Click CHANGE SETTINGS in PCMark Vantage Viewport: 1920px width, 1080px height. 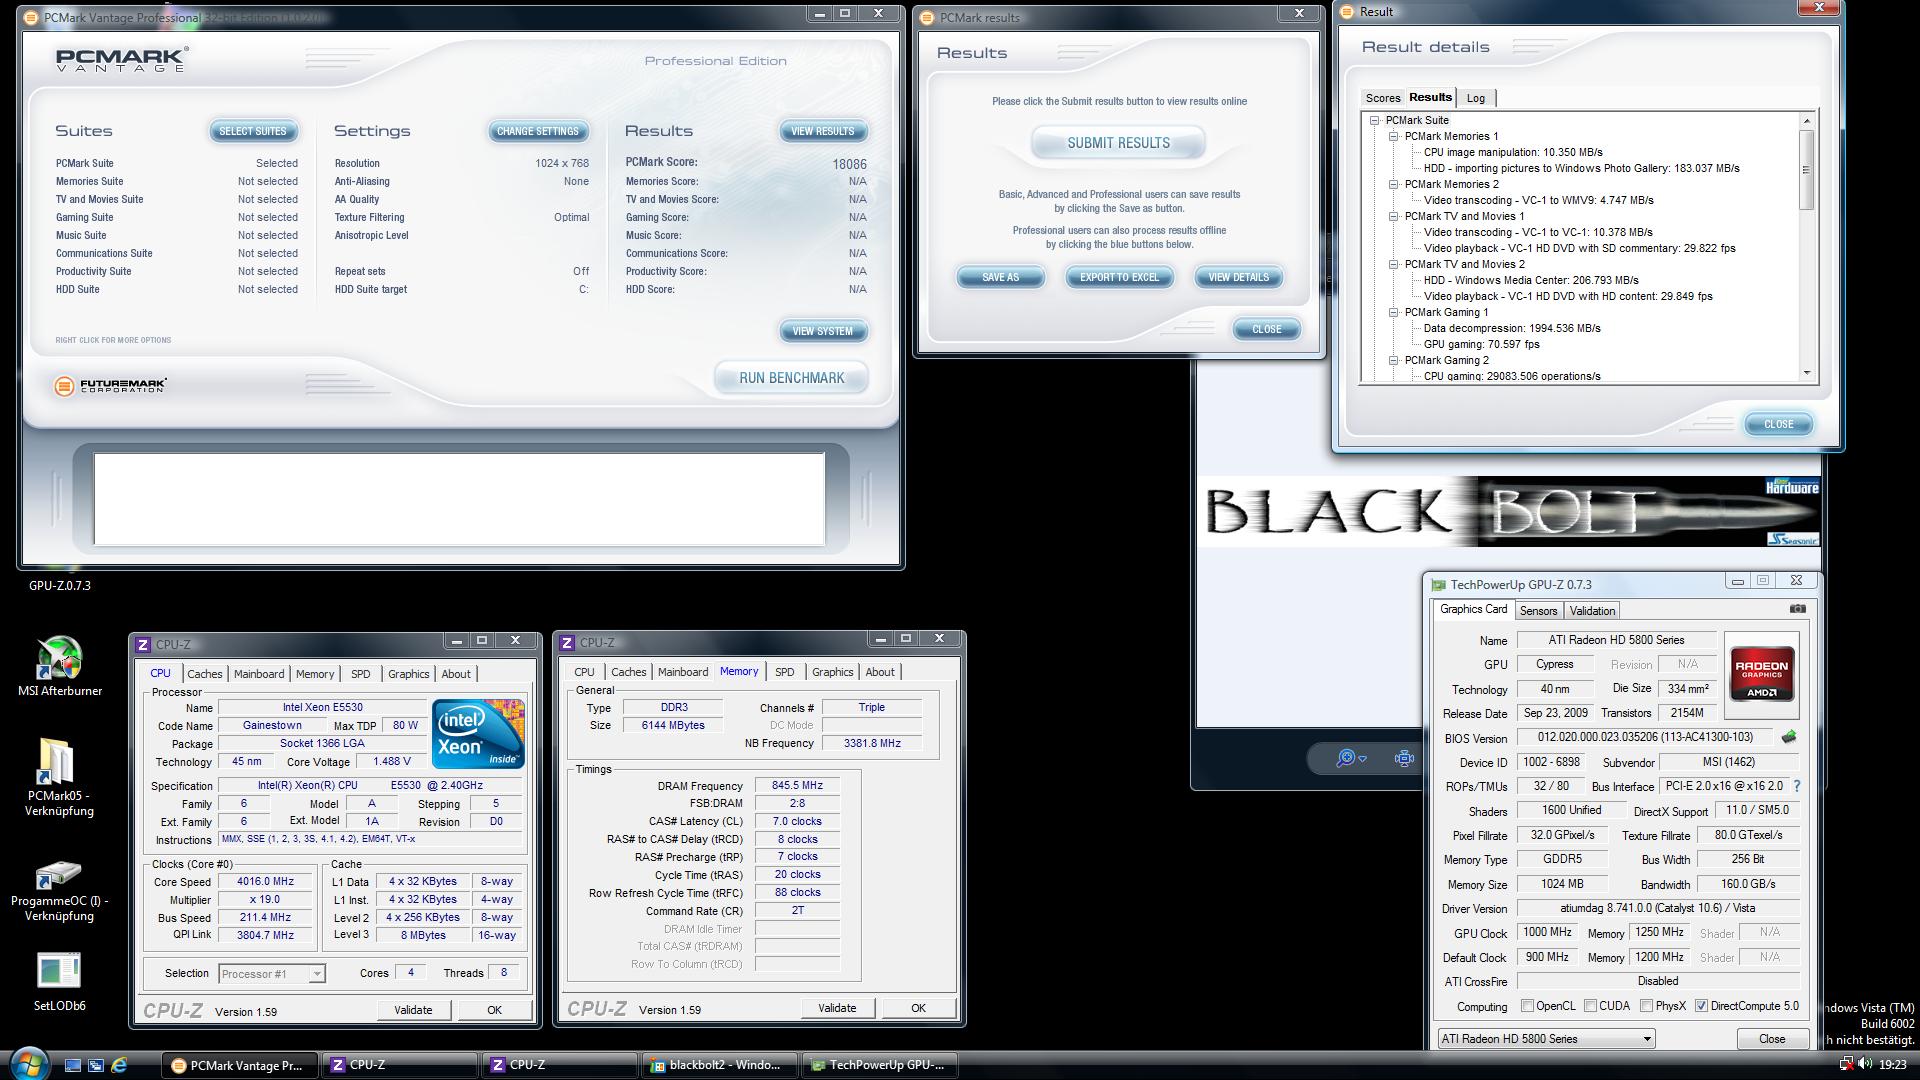pyautogui.click(x=537, y=131)
